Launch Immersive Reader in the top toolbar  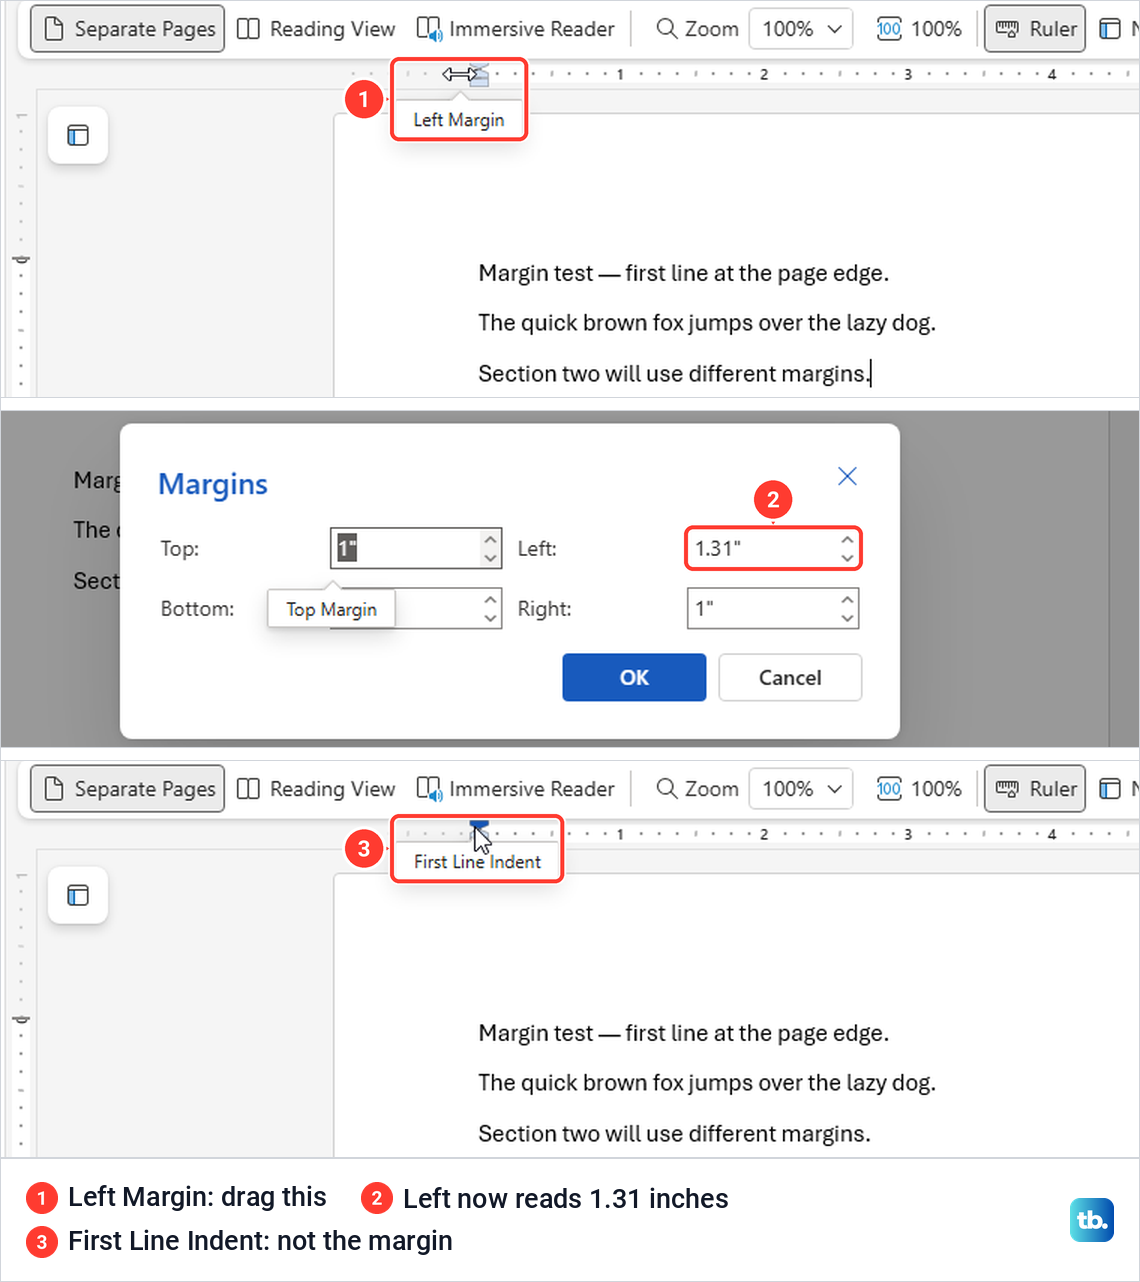pyautogui.click(x=515, y=29)
